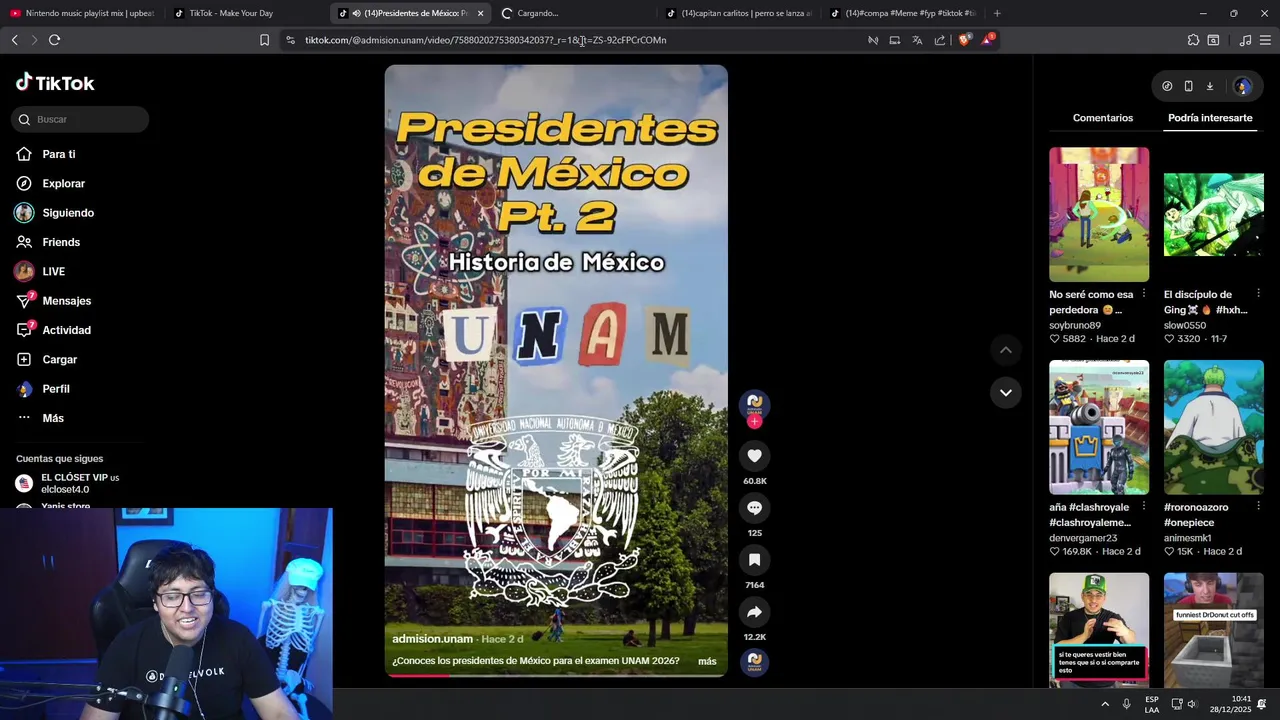1280x720 pixels.
Task: Switch to Nintendo music playlist browser tab
Action: [82, 13]
